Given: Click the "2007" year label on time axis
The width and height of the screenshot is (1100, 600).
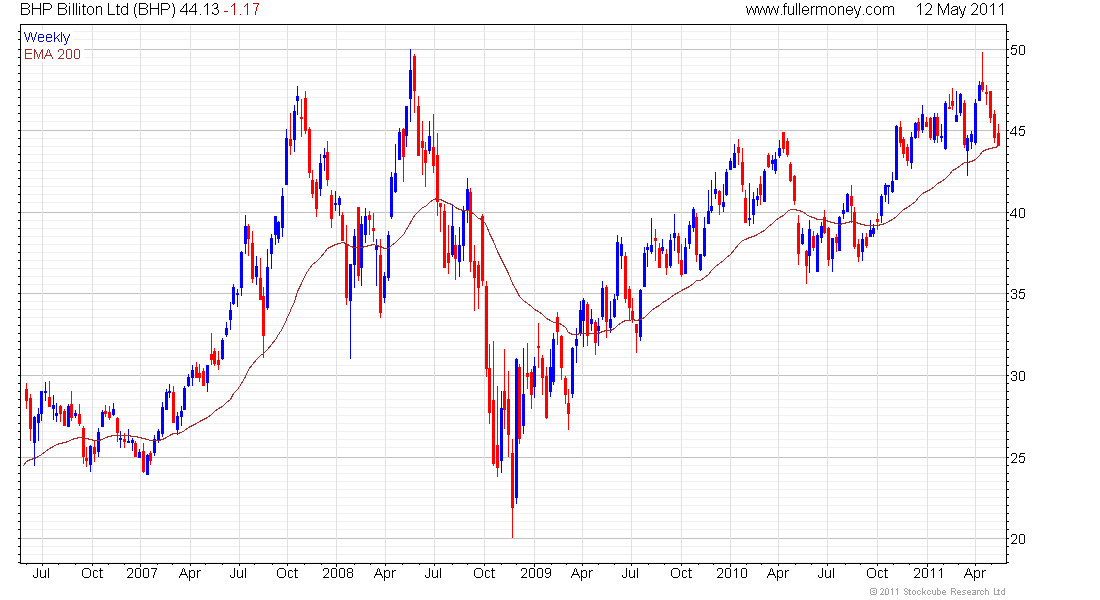Looking at the screenshot, I should [142, 573].
